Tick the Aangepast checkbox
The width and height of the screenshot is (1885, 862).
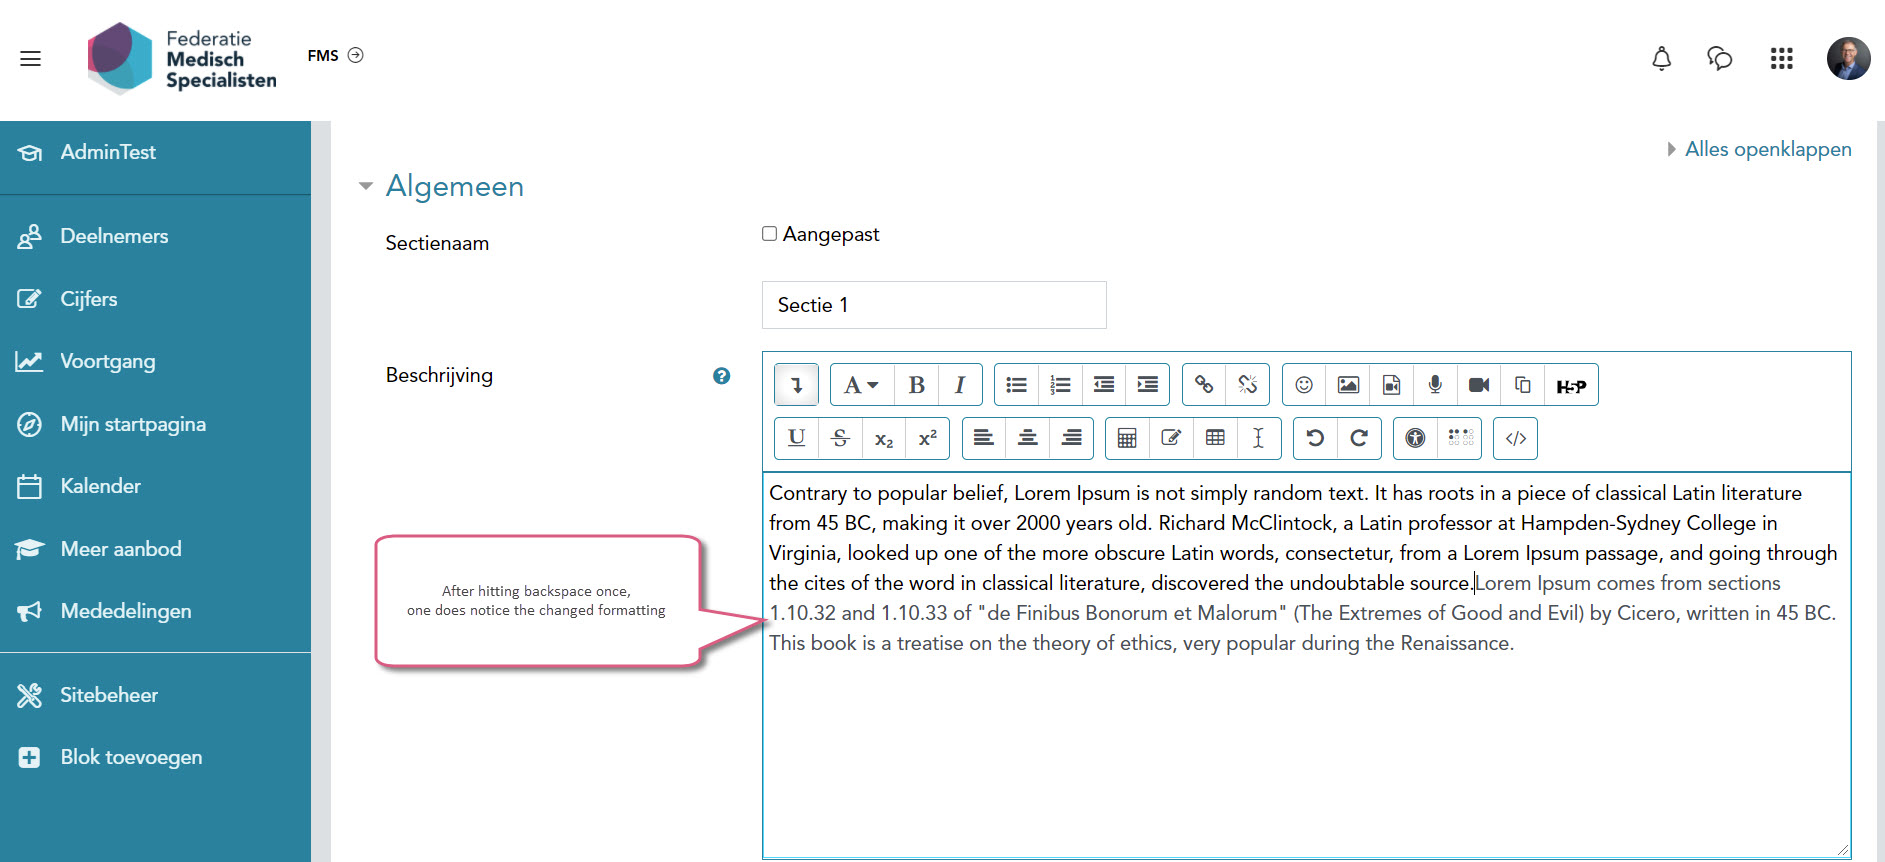[x=769, y=234]
